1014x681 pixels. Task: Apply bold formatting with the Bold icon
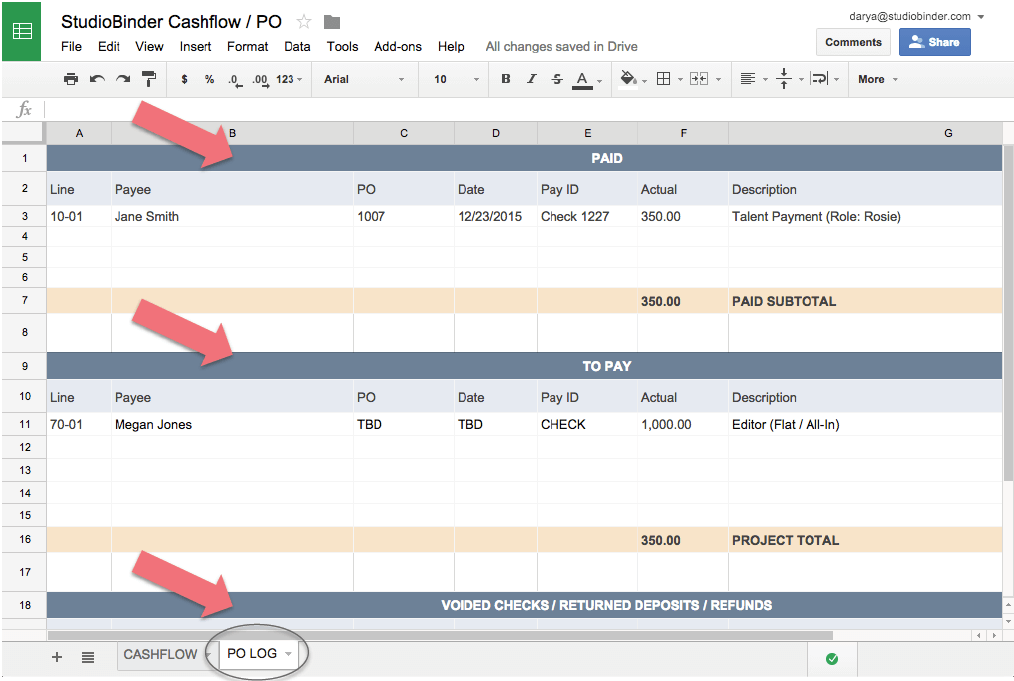pyautogui.click(x=505, y=79)
